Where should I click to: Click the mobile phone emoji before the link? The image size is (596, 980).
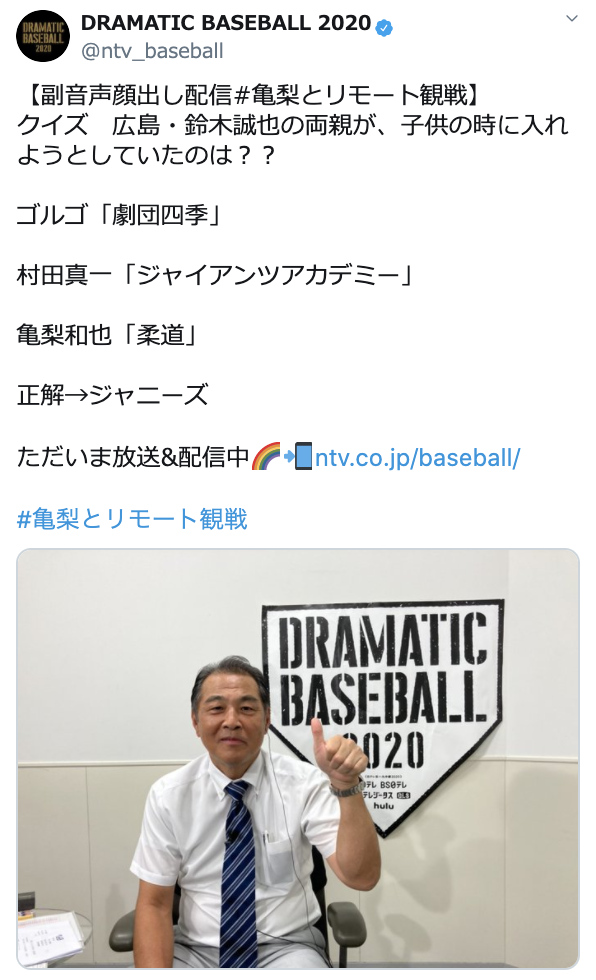(x=303, y=456)
